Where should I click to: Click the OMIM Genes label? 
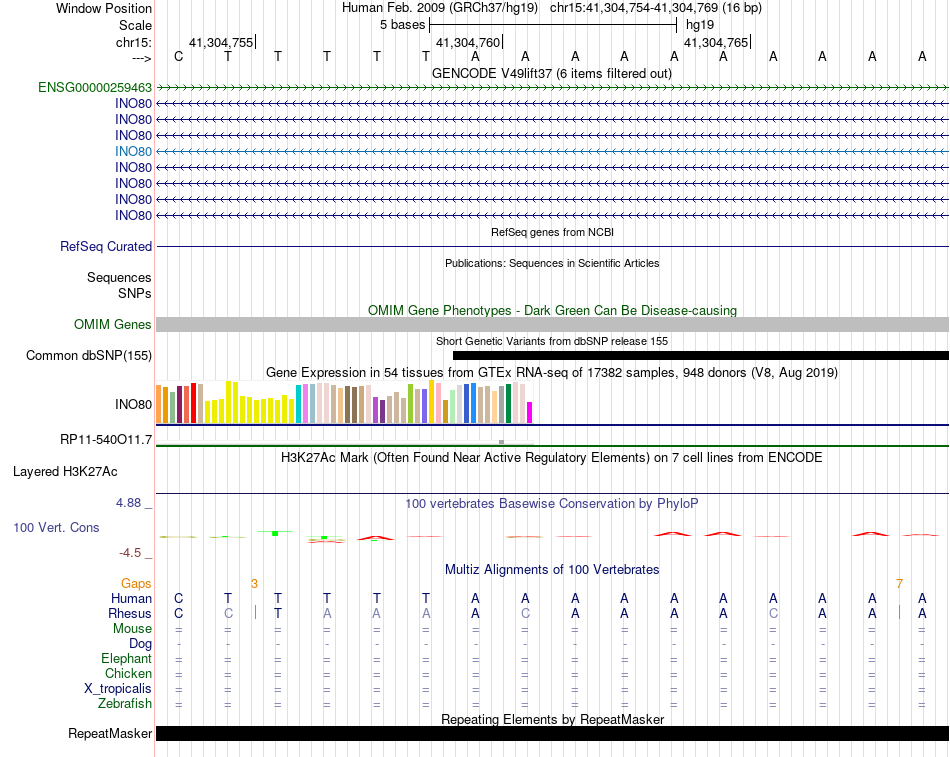pos(112,324)
